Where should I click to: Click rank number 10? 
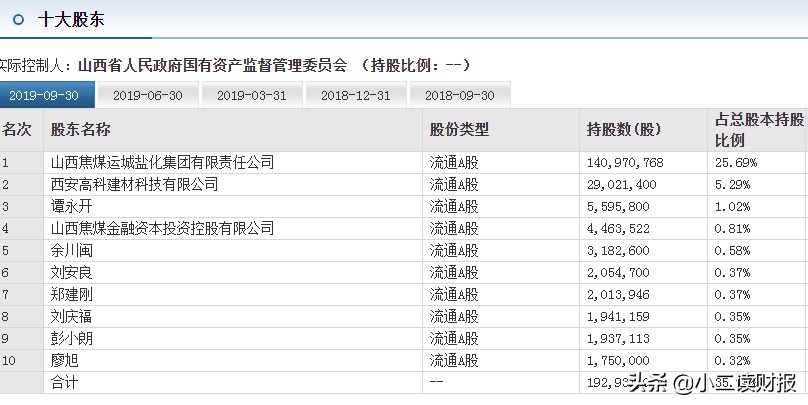(x=9, y=361)
